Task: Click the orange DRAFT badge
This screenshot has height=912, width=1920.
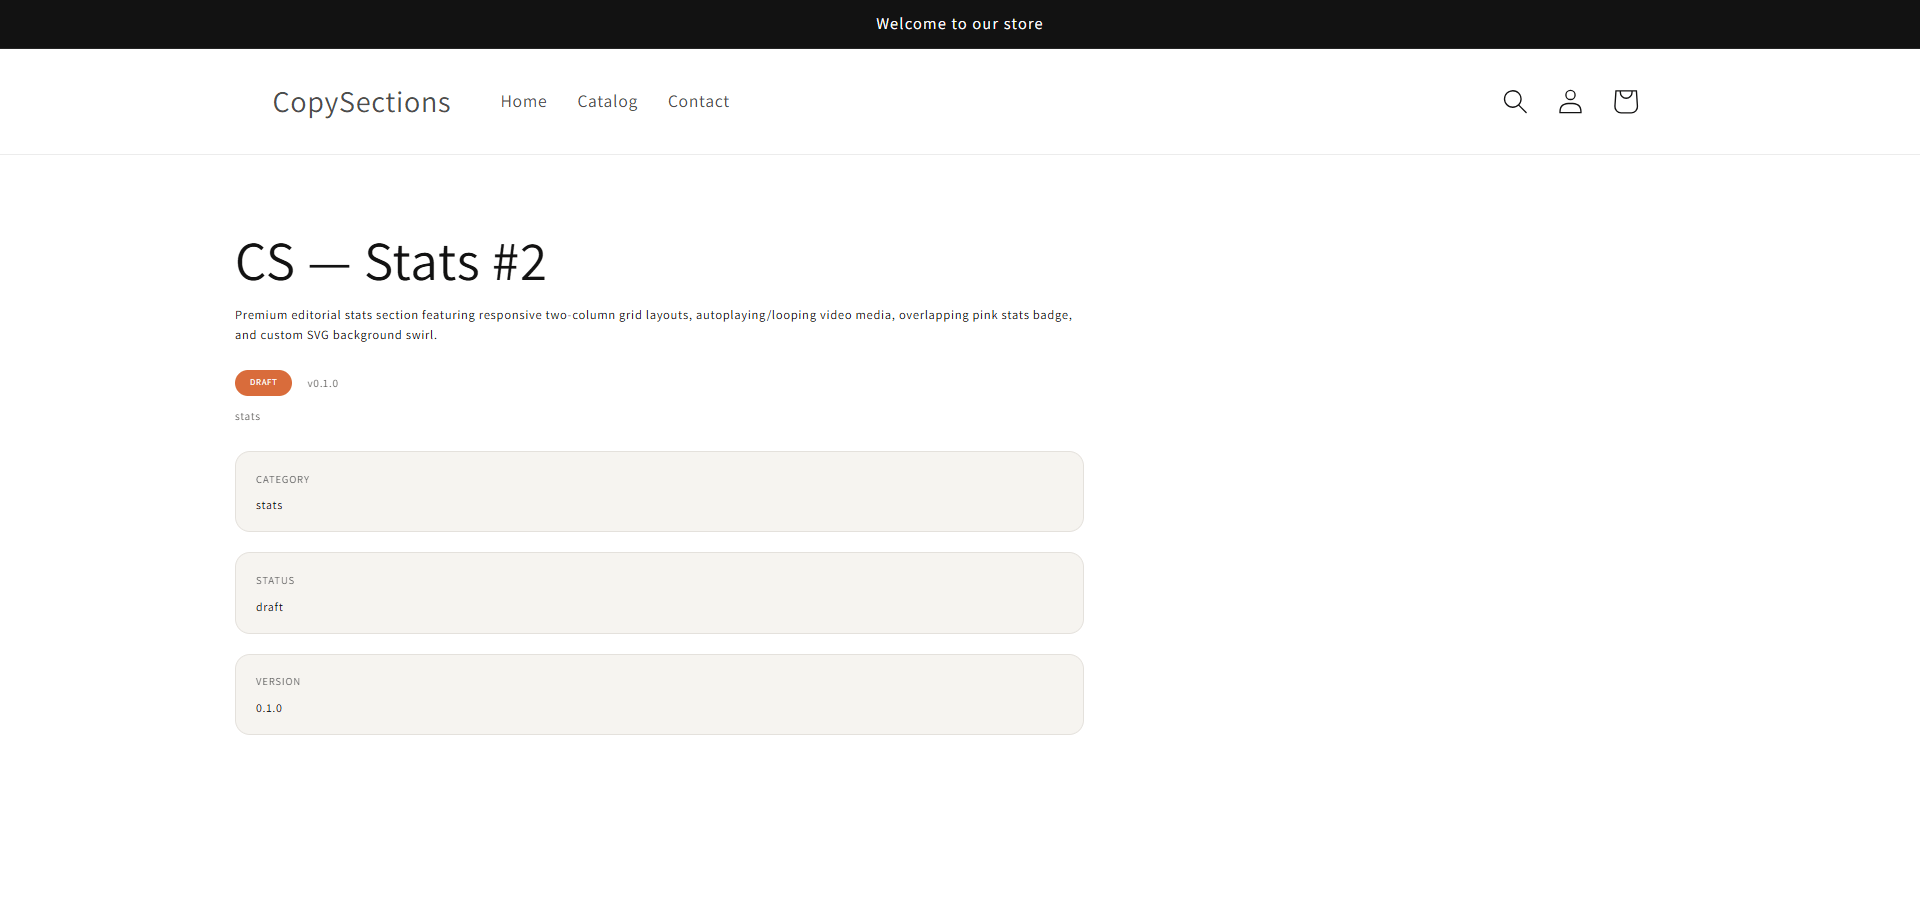Action: pos(263,383)
